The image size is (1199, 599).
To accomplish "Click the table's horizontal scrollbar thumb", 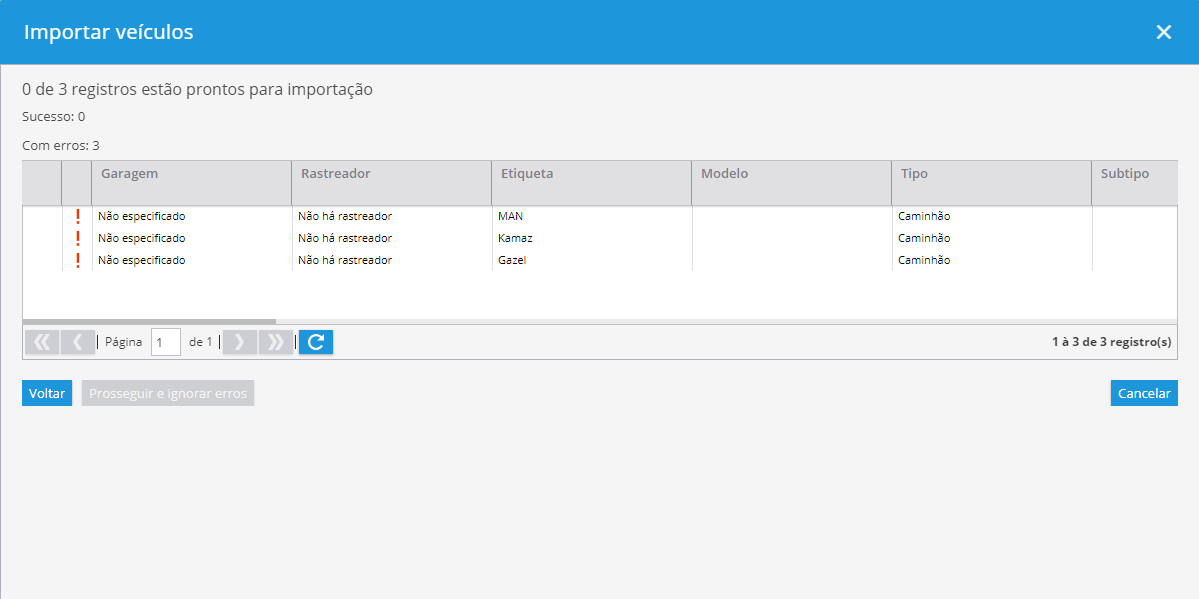I will point(149,321).
